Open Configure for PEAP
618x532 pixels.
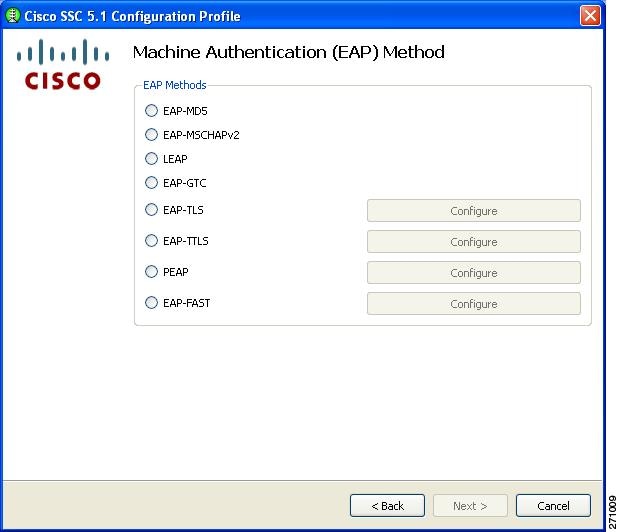pos(474,273)
